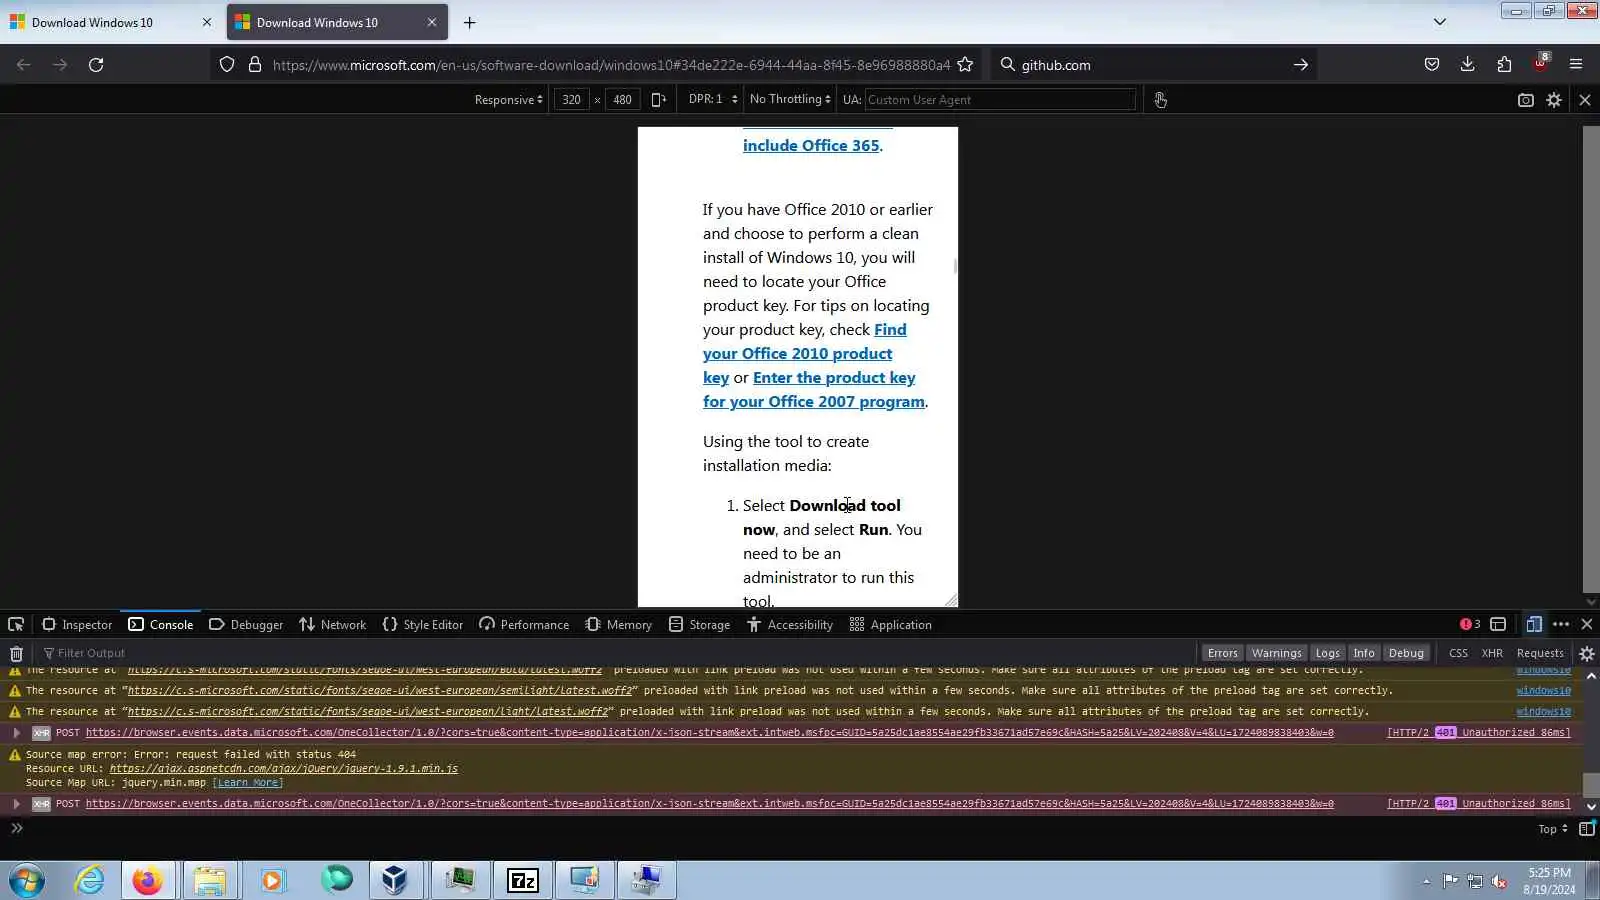Open the Firefox downloads panel
1600x900 pixels.
tap(1467, 65)
